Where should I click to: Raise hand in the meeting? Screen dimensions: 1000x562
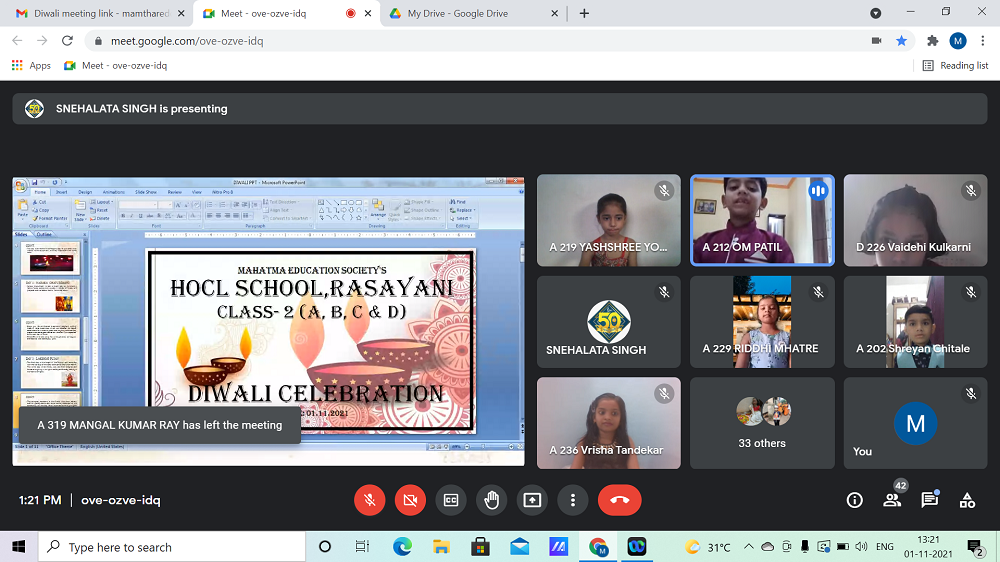(491, 500)
